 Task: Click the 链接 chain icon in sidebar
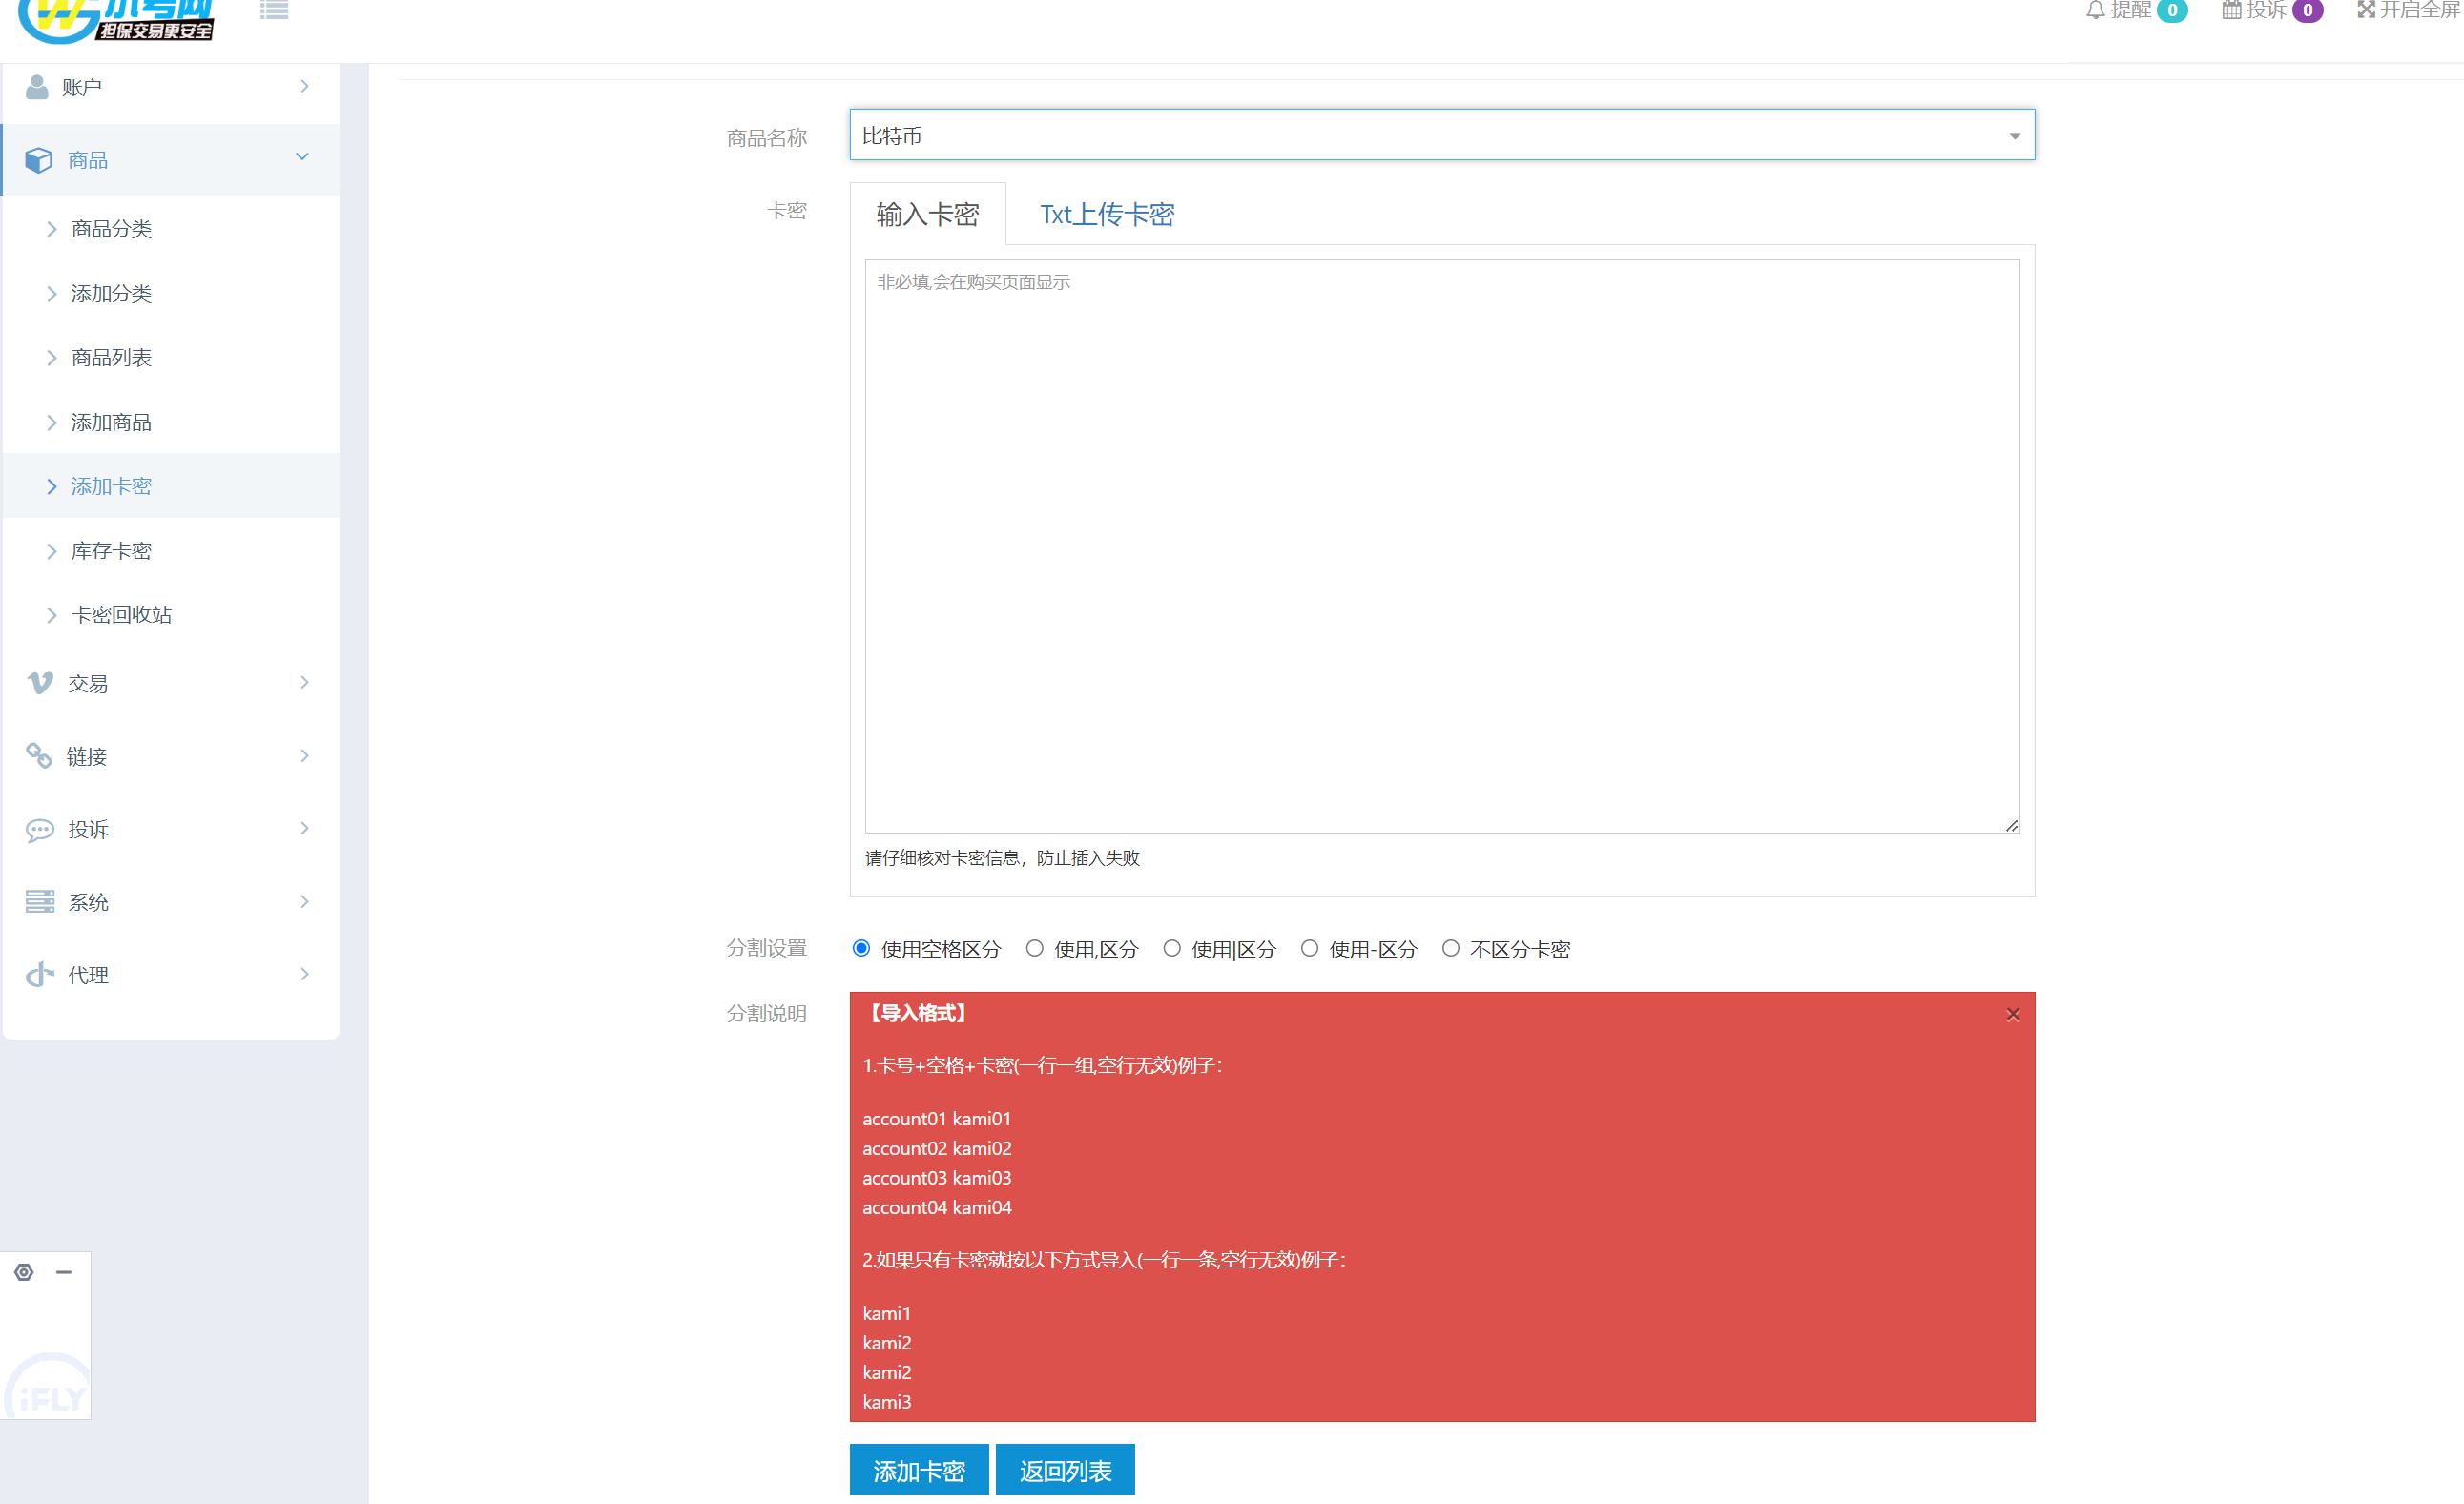(x=39, y=756)
